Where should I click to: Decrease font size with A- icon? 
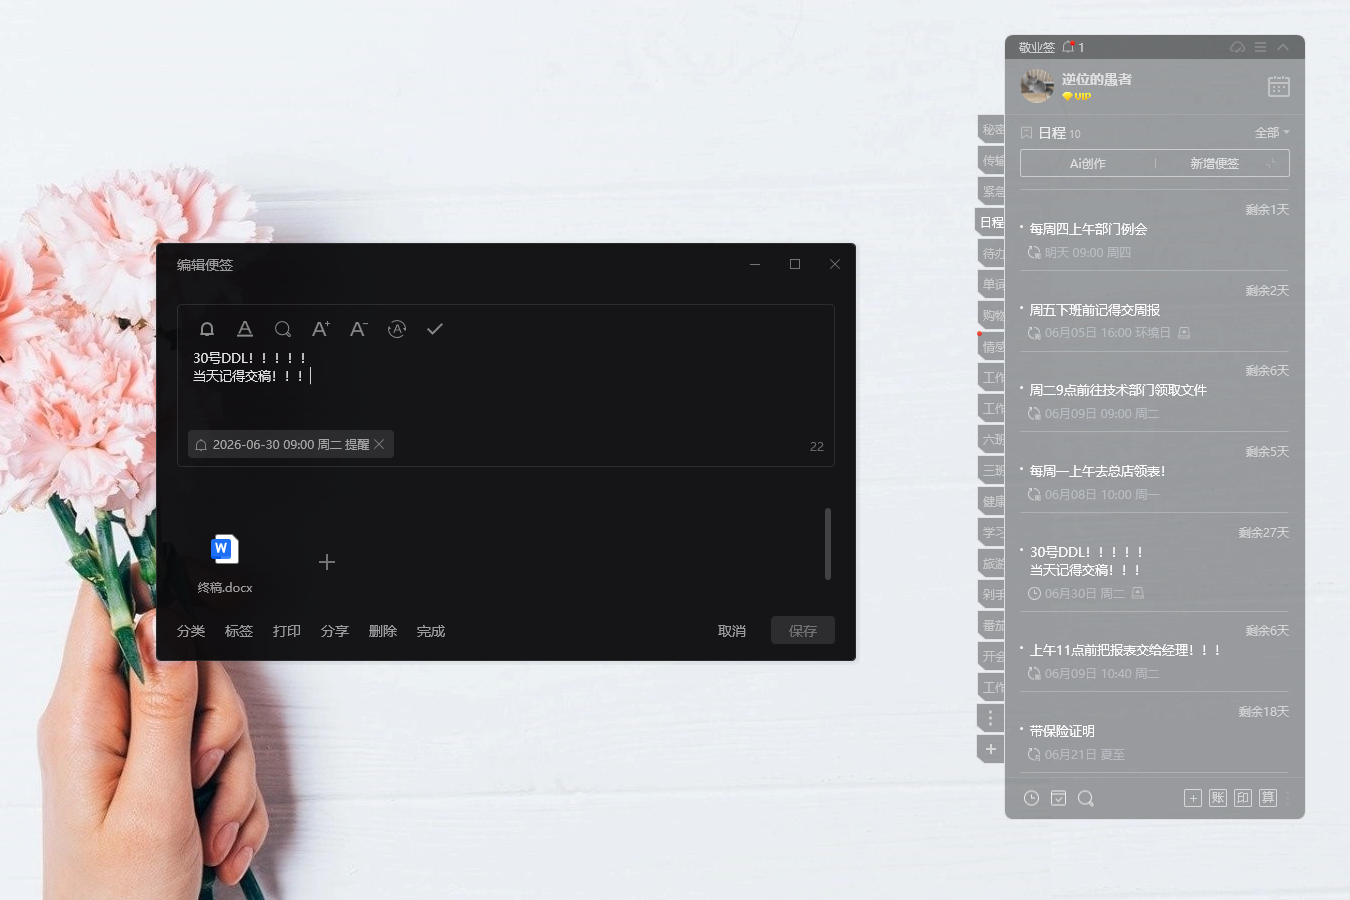359,329
